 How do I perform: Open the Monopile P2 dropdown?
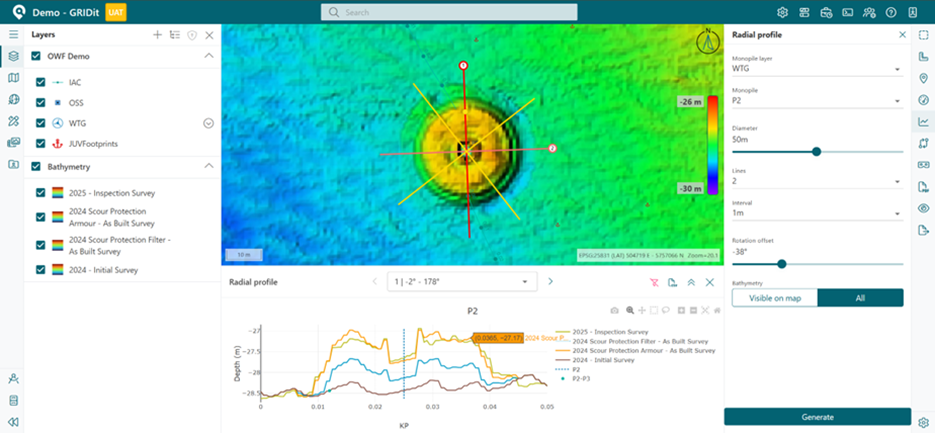[817, 101]
